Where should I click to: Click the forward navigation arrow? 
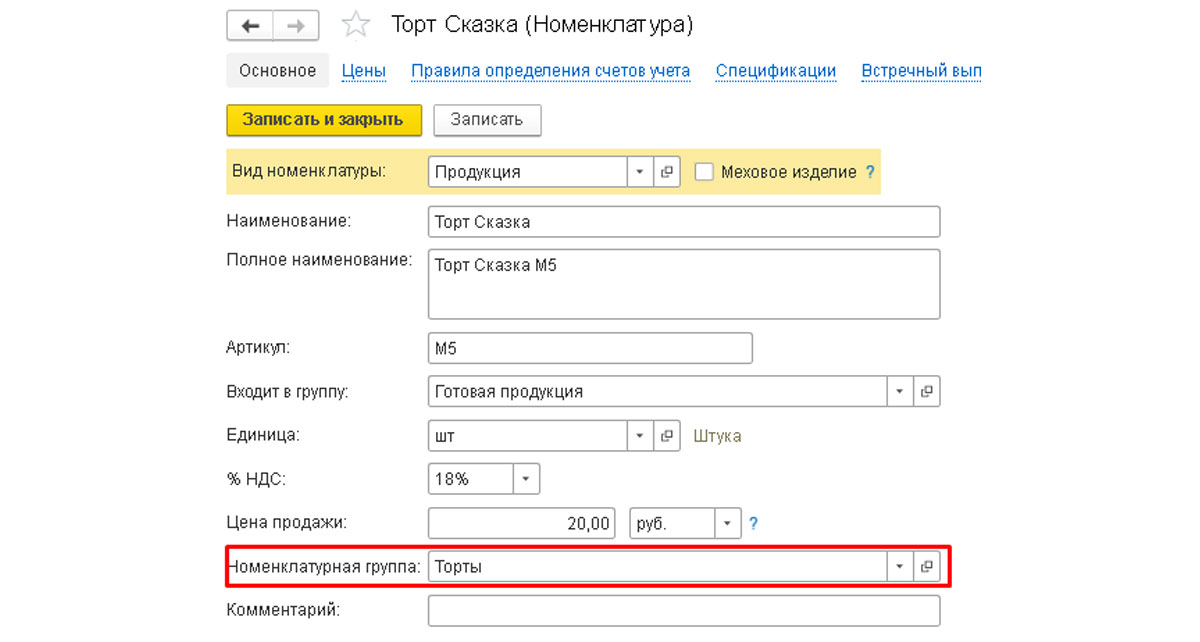click(296, 25)
